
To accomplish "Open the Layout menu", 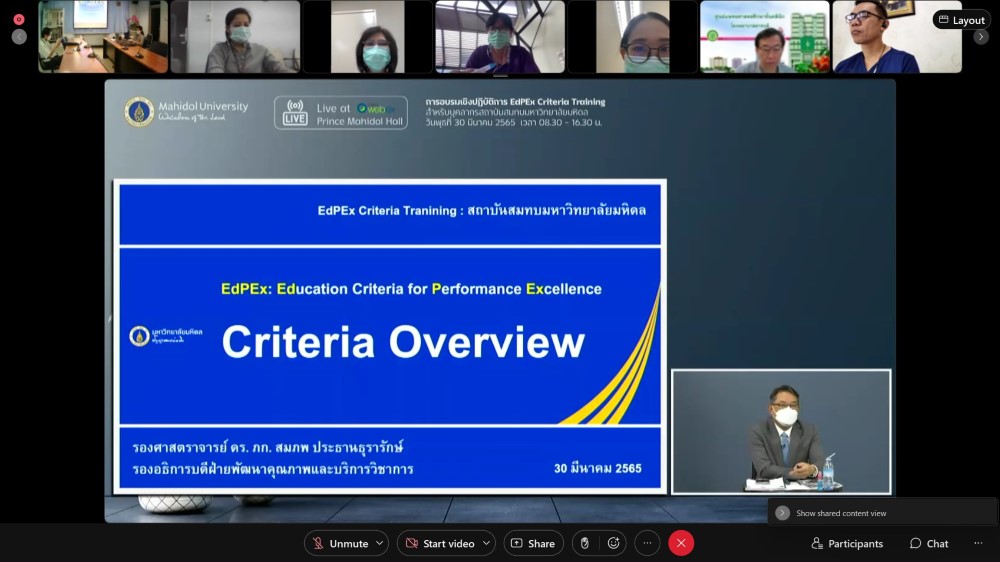I will point(961,20).
